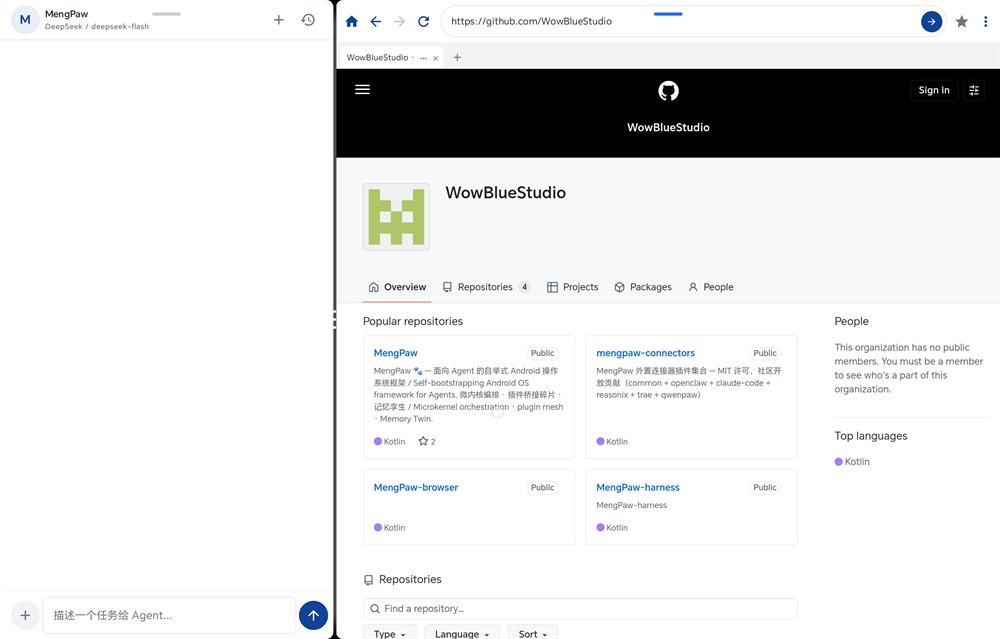Click the MengPaw avatar icon

click(x=25, y=20)
